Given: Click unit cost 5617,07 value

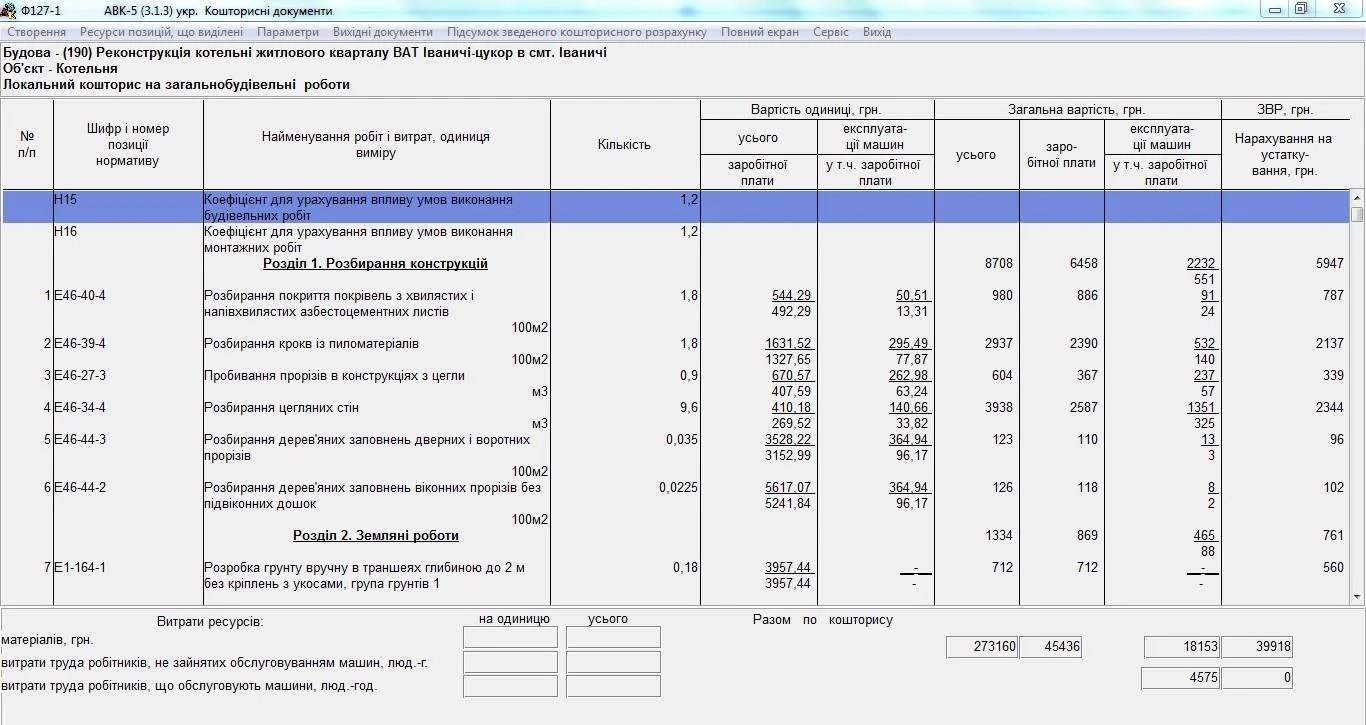Looking at the screenshot, I should [x=788, y=488].
